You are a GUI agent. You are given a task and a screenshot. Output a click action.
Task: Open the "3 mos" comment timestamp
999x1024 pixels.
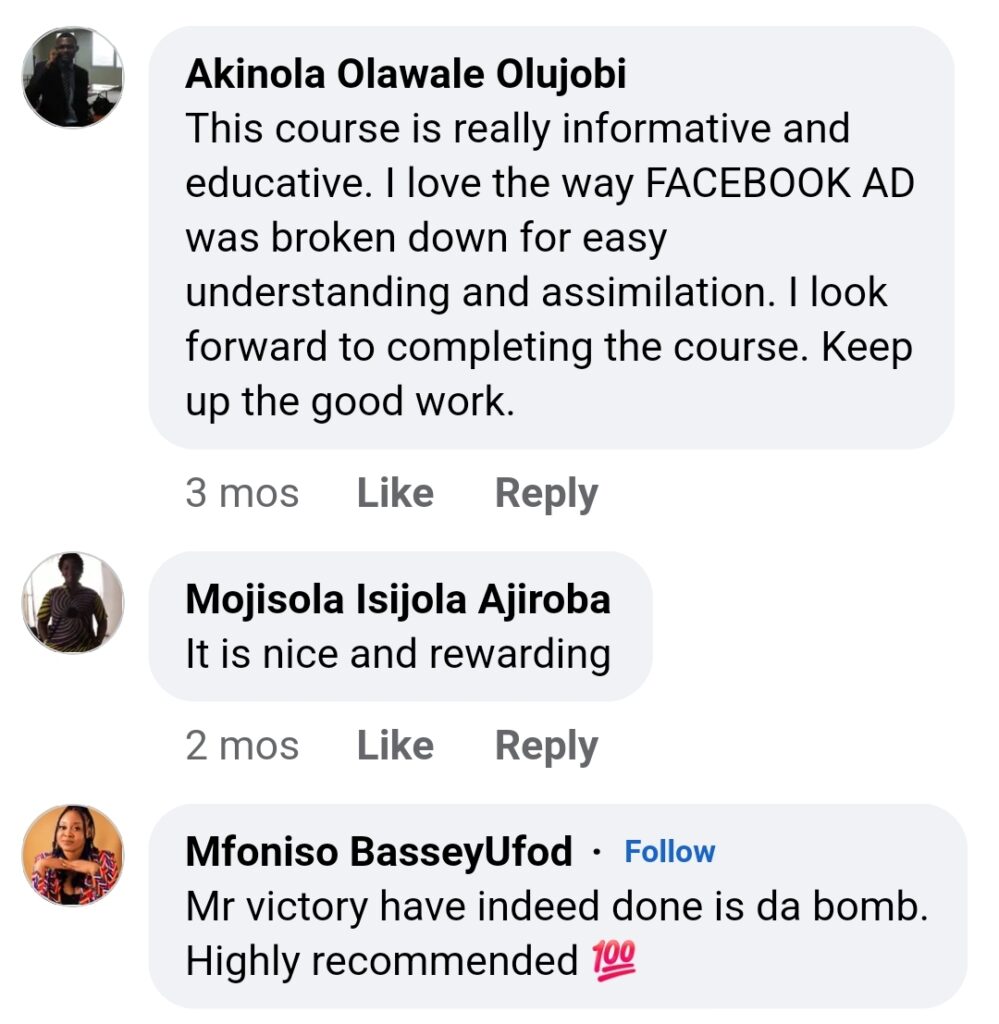(x=242, y=494)
